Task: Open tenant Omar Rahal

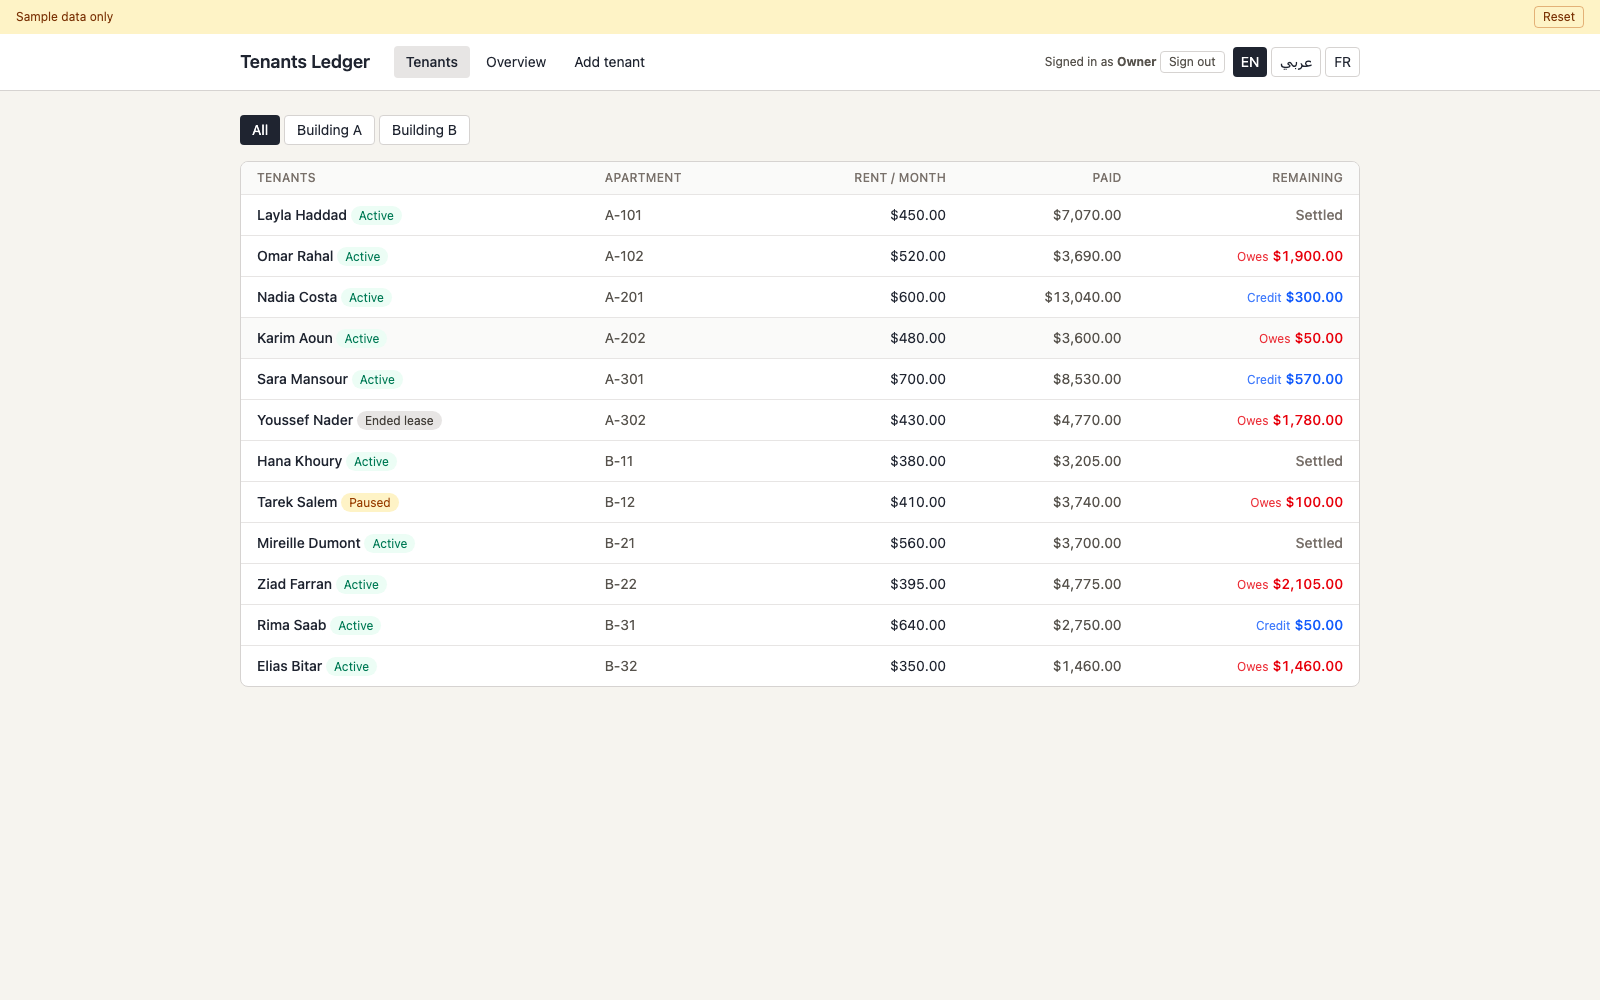Action: 295,256
